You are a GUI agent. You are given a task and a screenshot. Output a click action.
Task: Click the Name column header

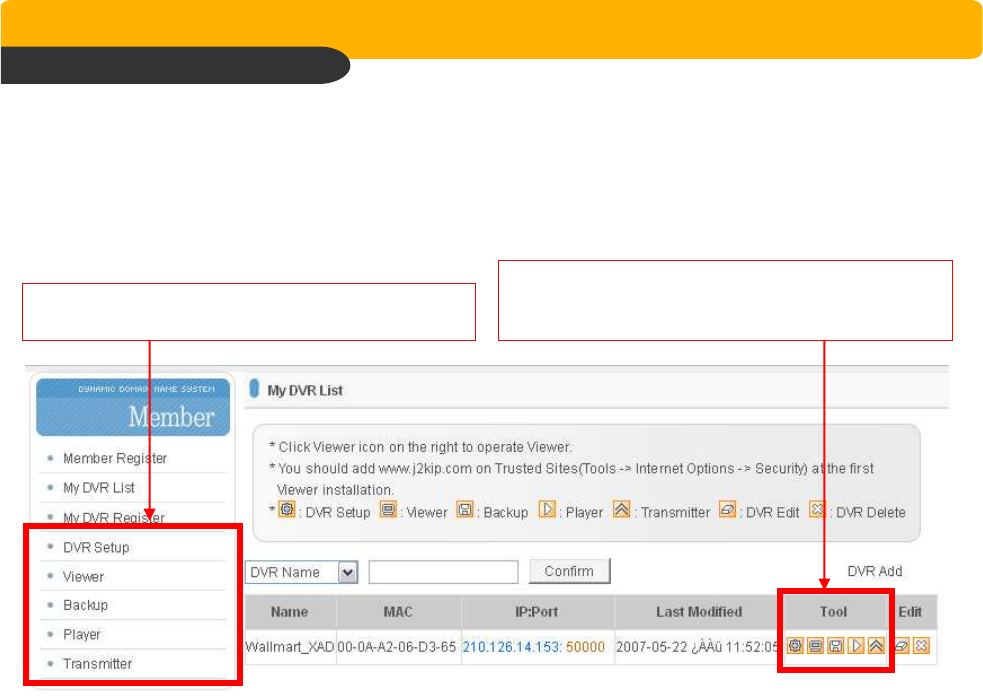click(290, 612)
